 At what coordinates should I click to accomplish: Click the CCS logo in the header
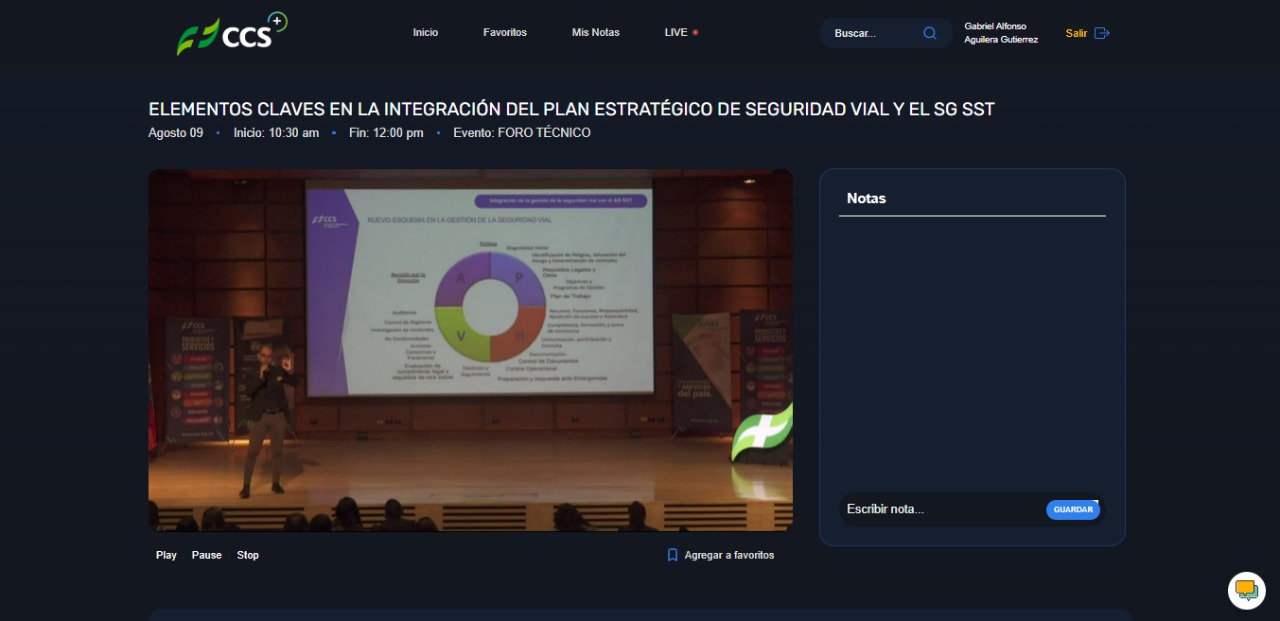point(231,34)
